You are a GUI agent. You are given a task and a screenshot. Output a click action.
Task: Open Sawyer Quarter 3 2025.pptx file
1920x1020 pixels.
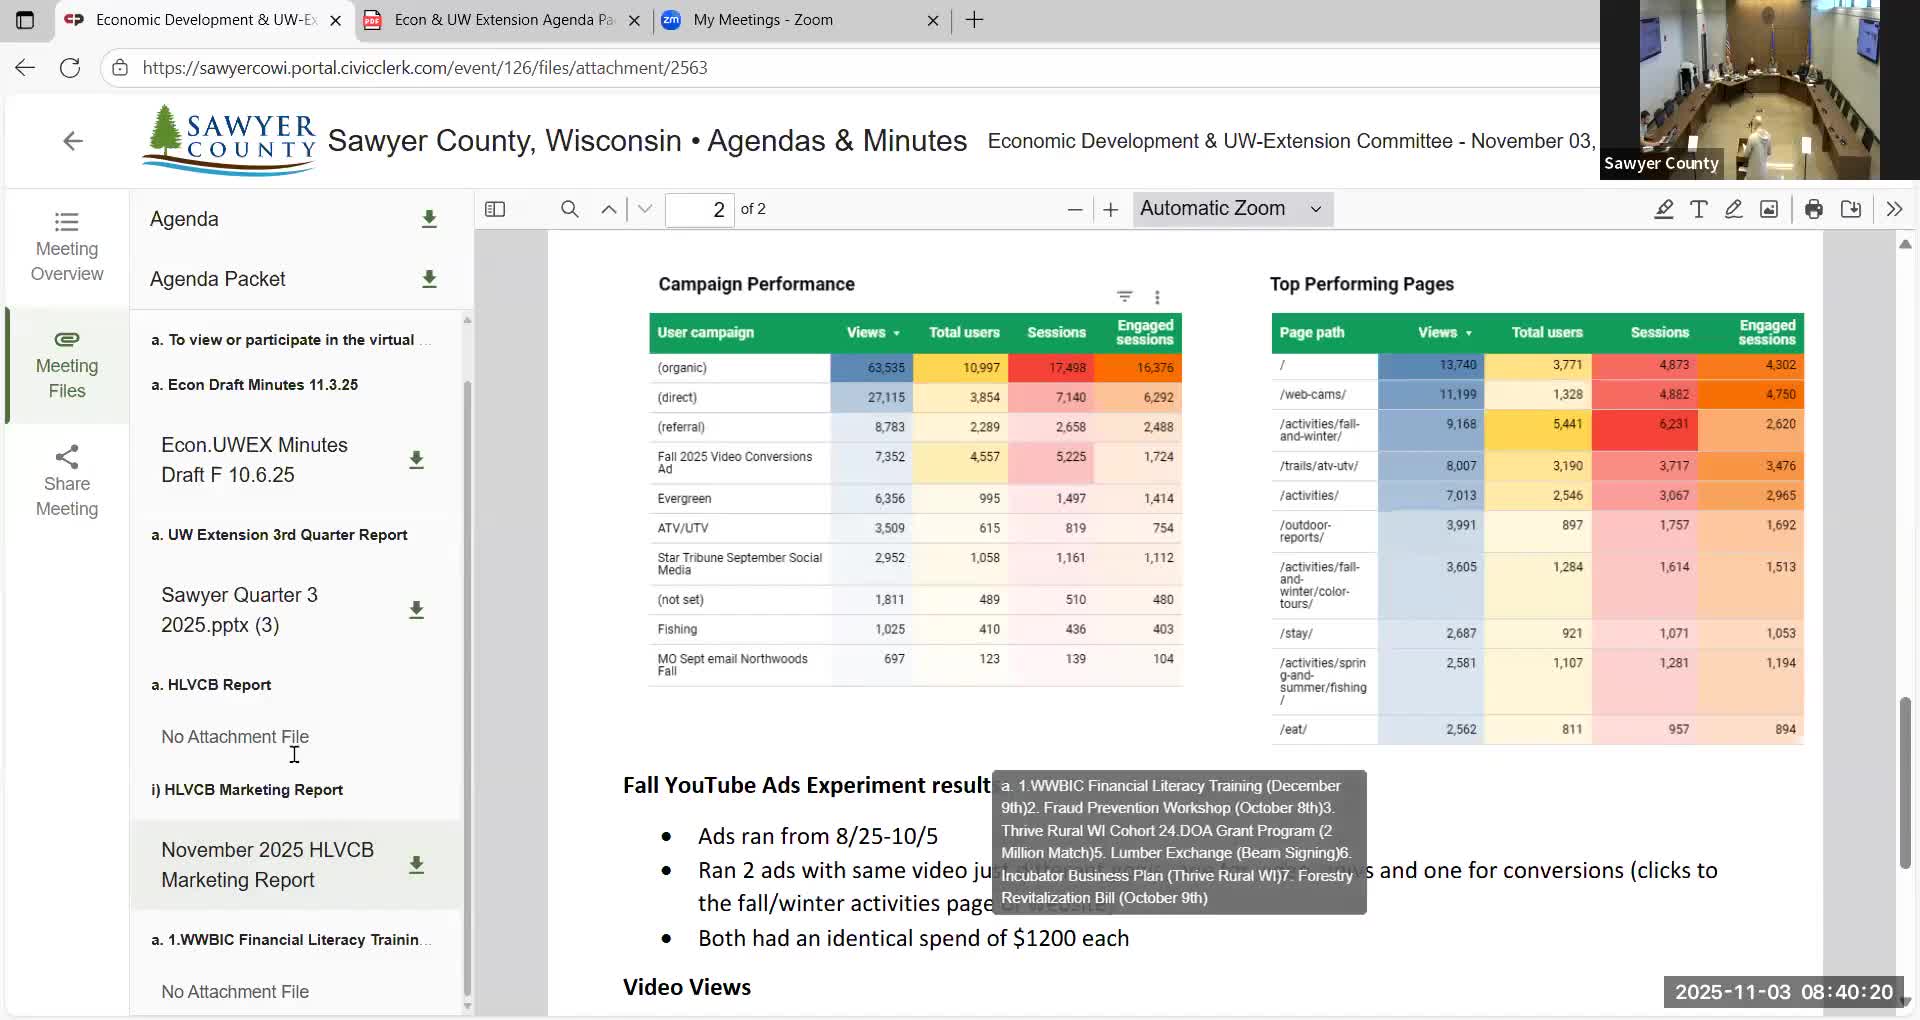click(x=240, y=610)
